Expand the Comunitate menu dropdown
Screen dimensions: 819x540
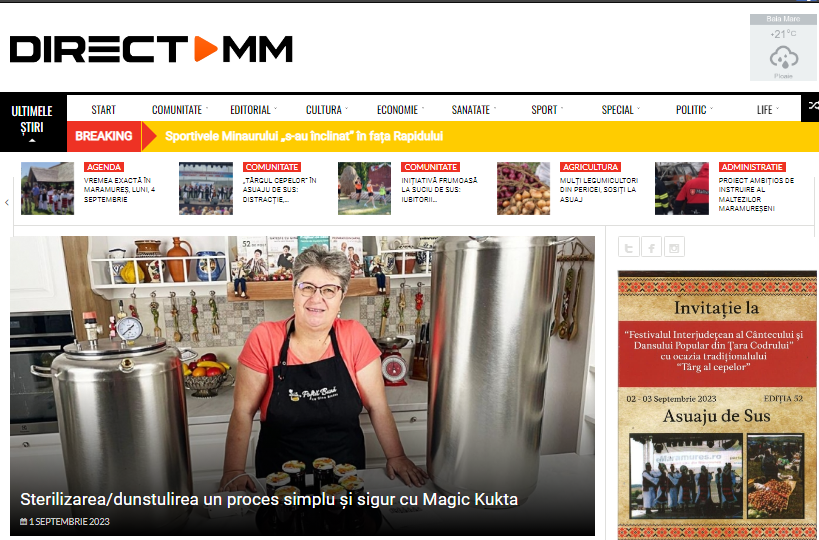180,110
